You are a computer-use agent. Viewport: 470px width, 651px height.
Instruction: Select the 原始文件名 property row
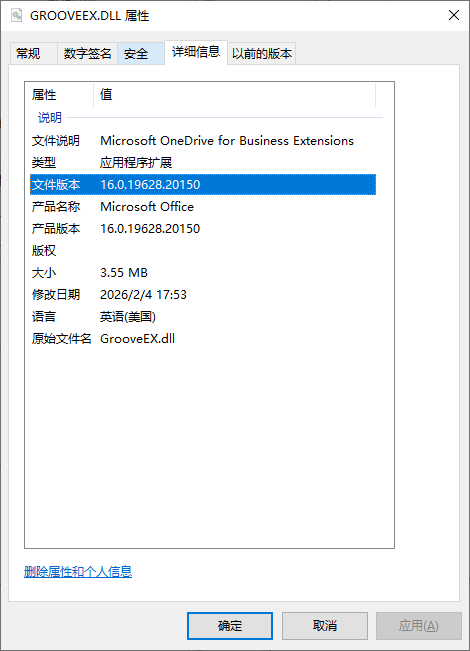(203, 339)
